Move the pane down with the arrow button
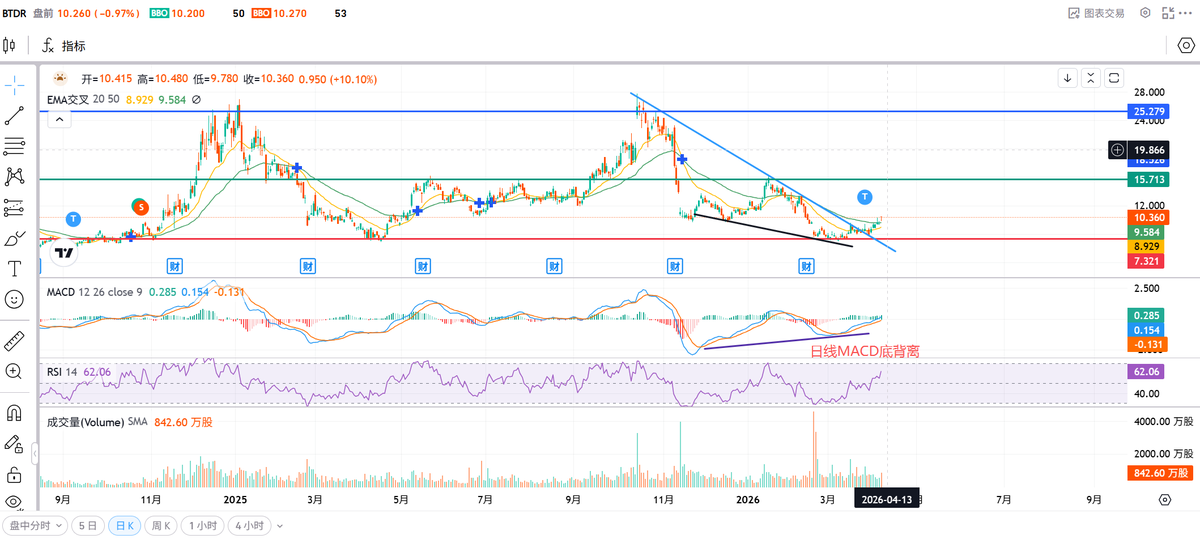1200x539 pixels. point(1068,78)
